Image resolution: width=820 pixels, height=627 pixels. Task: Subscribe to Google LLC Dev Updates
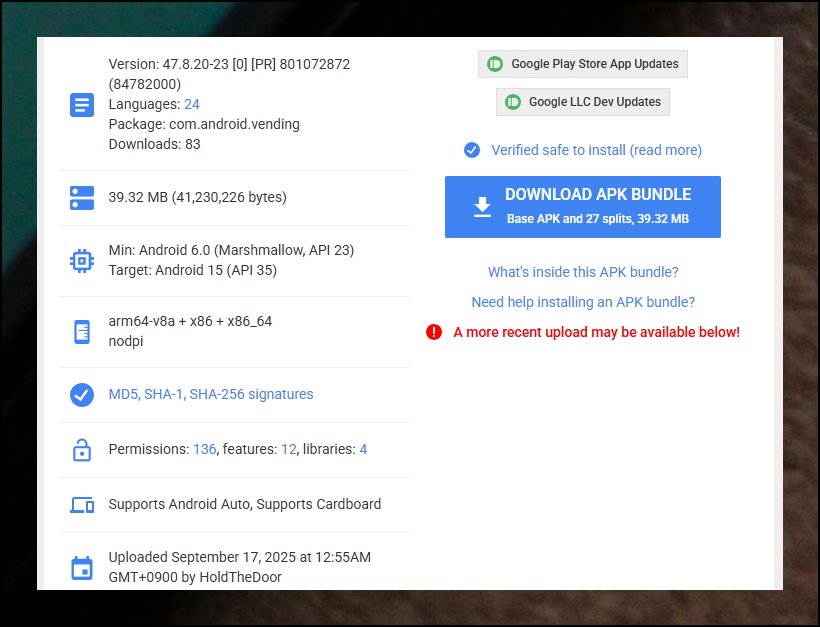583,101
